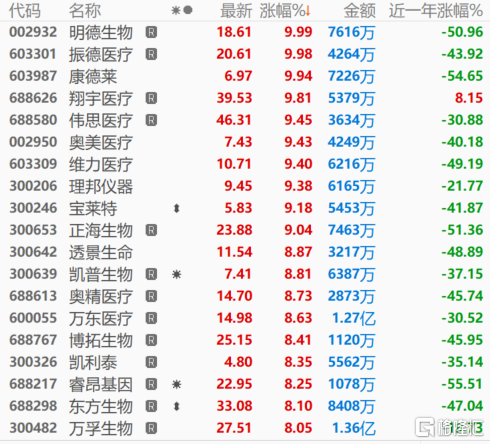
Task: Select the 理邦仪器 stock row
Action: tap(245, 186)
